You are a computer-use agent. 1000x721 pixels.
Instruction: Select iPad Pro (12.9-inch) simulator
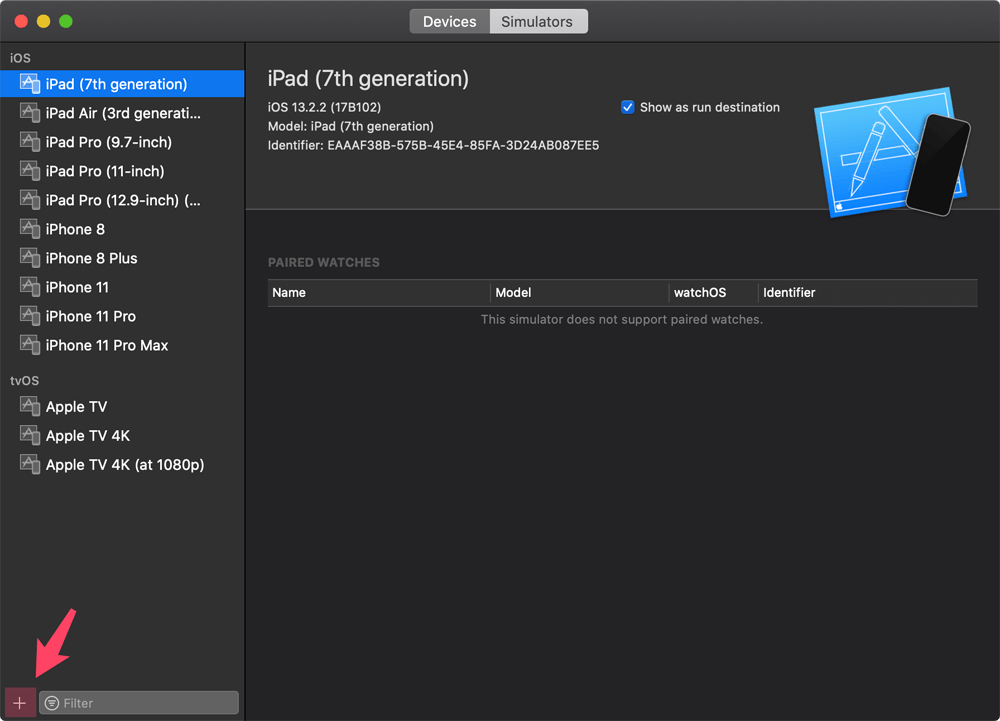pyautogui.click(x=122, y=200)
